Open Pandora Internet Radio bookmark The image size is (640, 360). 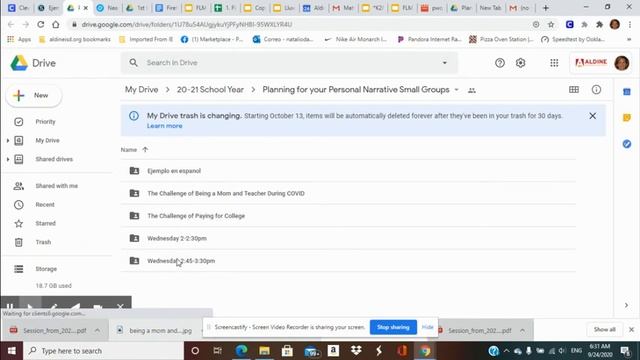coord(429,39)
